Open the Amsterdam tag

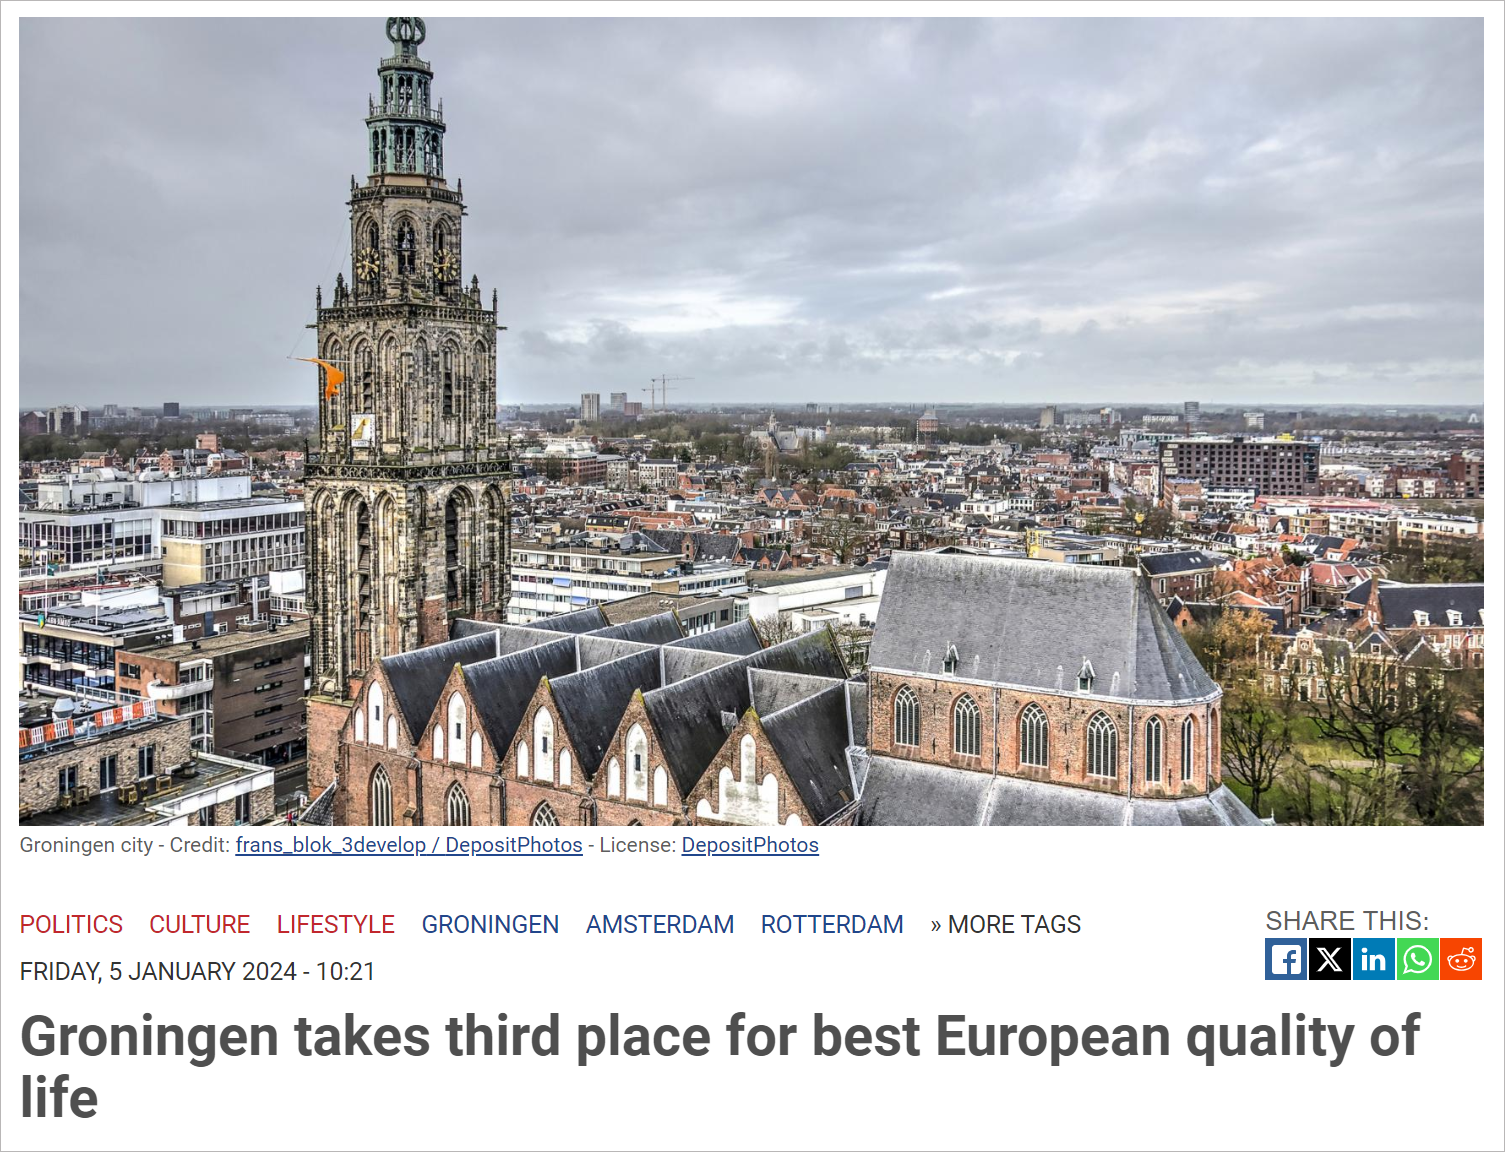point(660,925)
